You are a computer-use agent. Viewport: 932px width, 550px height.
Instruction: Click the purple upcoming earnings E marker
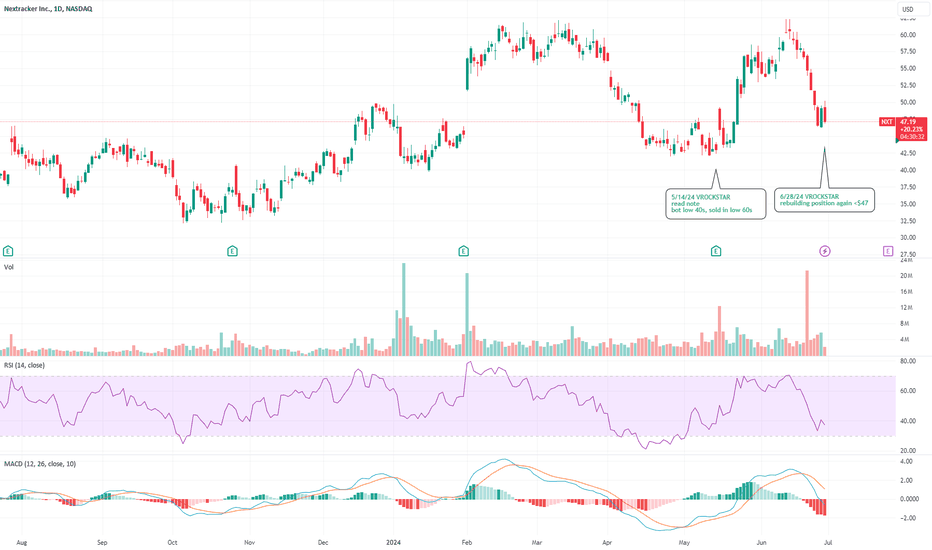click(887, 251)
